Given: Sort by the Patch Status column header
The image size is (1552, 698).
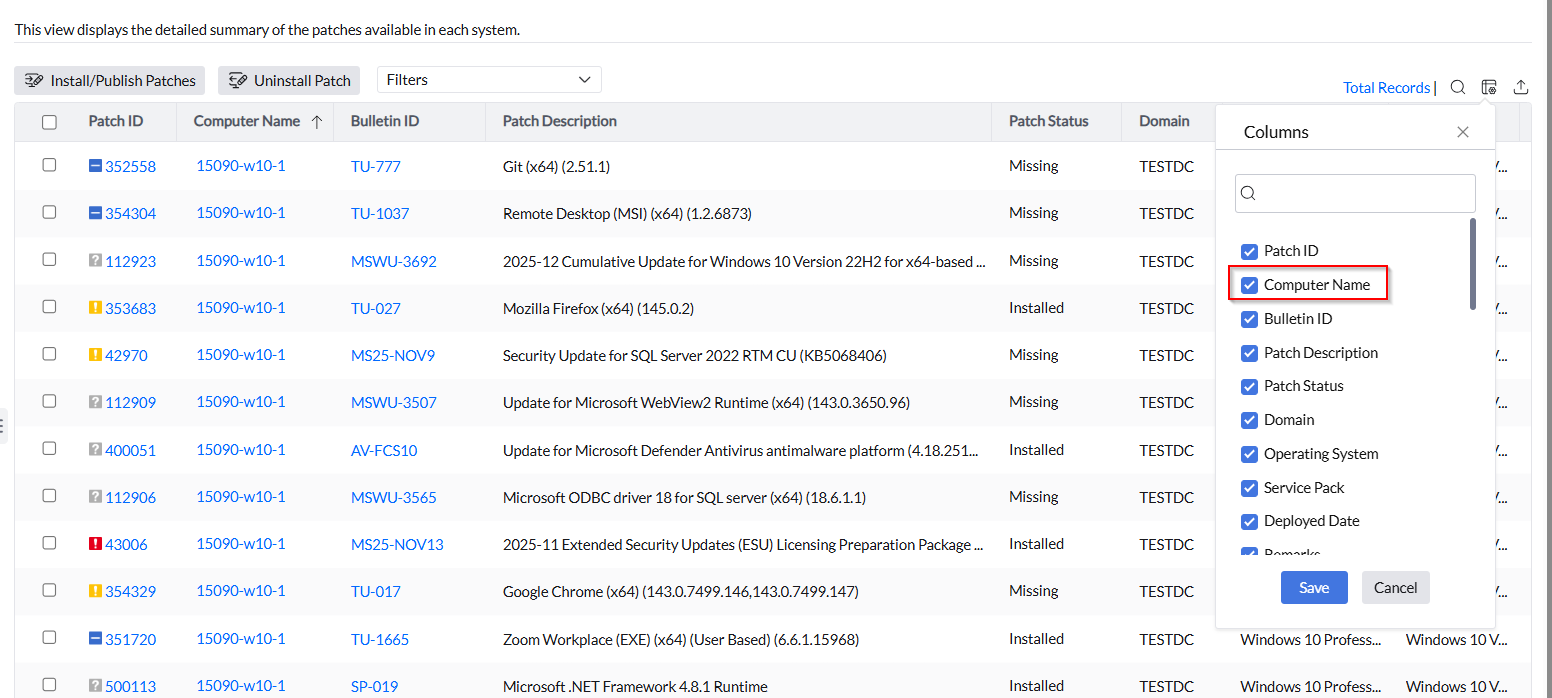Looking at the screenshot, I should 1049,121.
